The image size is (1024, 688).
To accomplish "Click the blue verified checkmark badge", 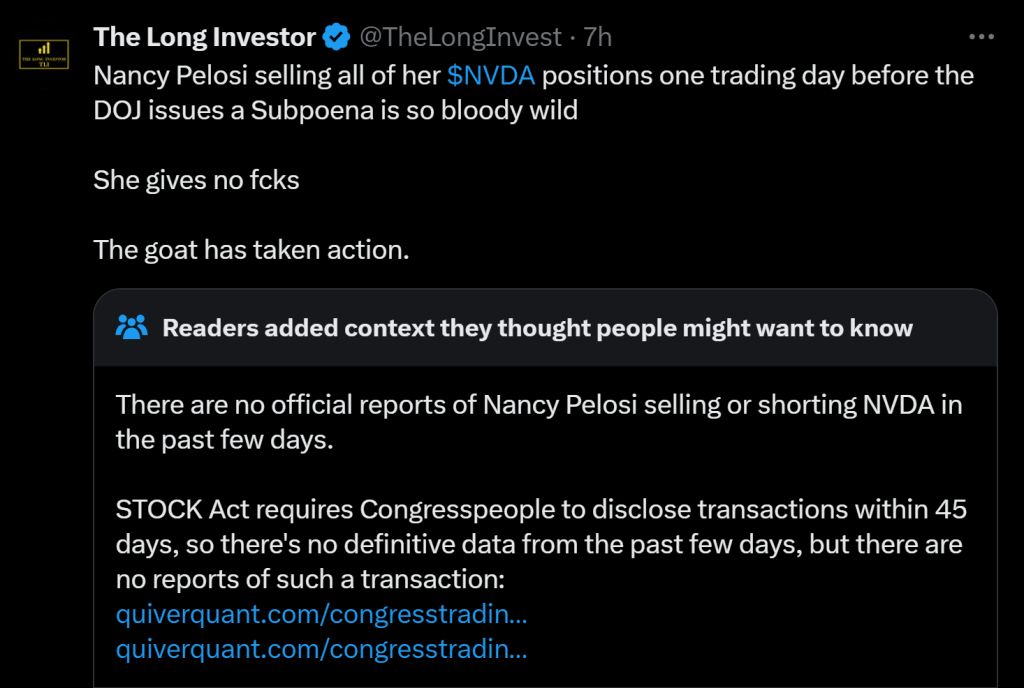I will click(x=336, y=38).
